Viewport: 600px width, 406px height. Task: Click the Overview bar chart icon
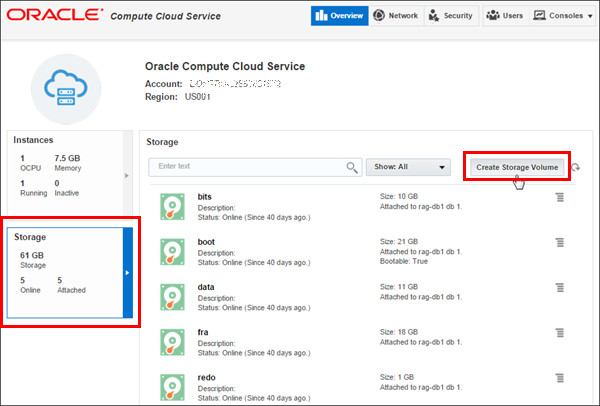(321, 15)
